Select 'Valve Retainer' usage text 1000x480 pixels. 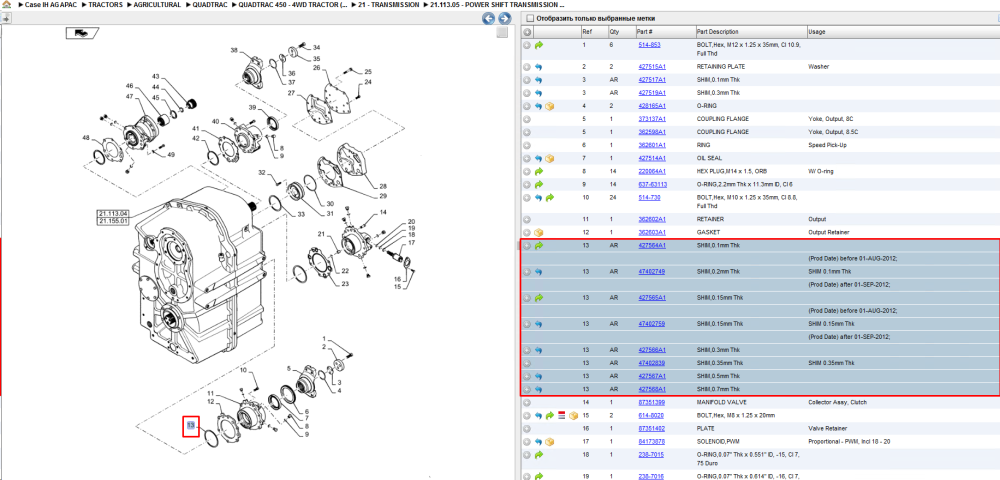827,428
